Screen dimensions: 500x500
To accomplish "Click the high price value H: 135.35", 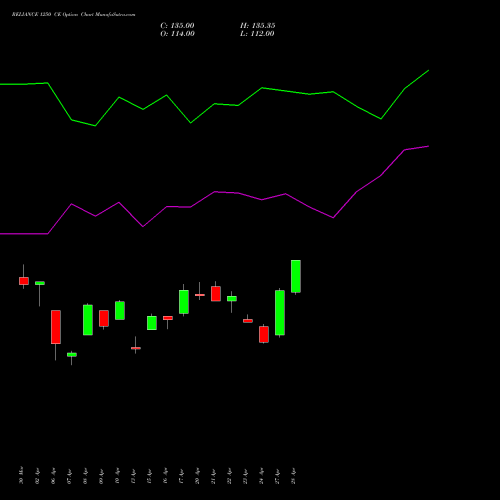I will 258,26.
